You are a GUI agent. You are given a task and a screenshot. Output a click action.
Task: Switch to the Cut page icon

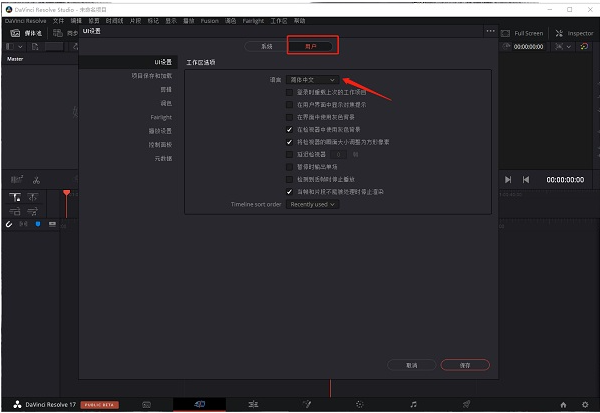(199, 404)
